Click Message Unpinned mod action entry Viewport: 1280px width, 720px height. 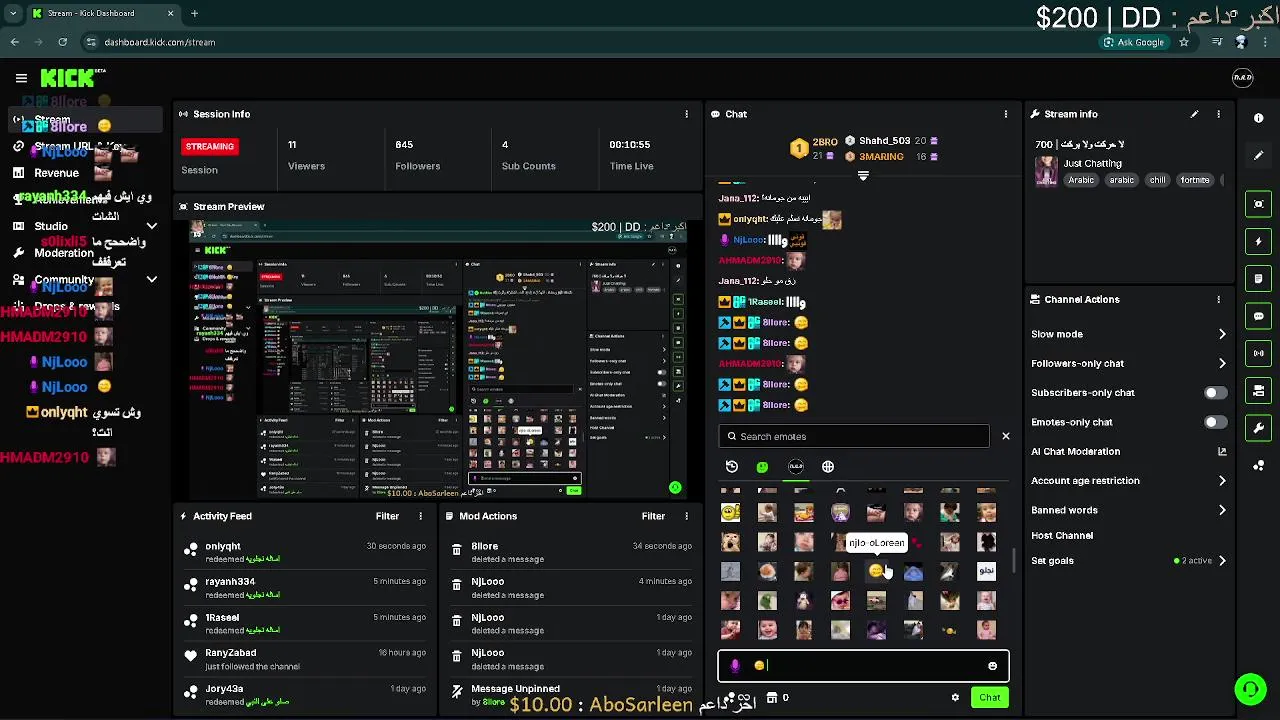pyautogui.click(x=571, y=694)
